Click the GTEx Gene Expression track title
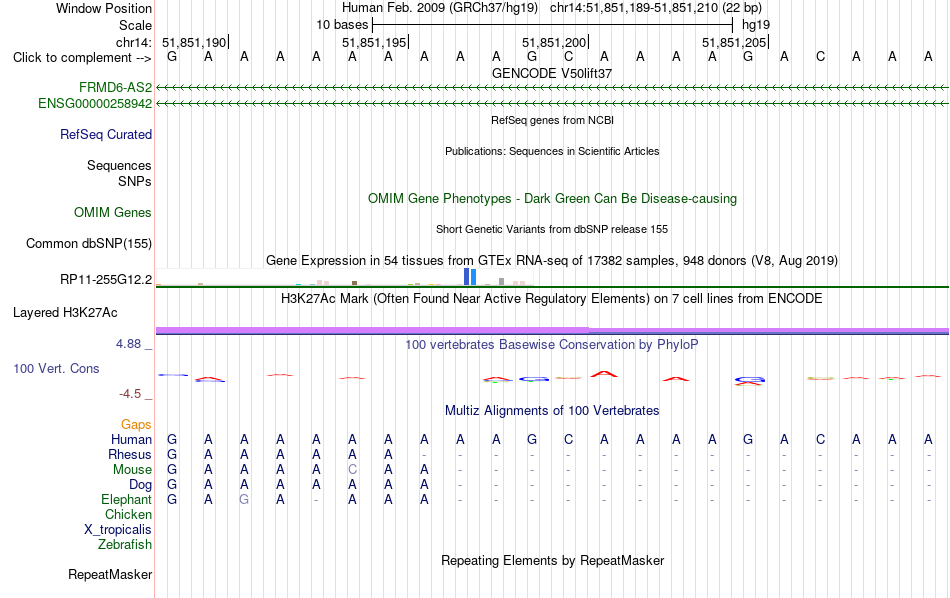The height and width of the screenshot is (598, 950). [552, 261]
